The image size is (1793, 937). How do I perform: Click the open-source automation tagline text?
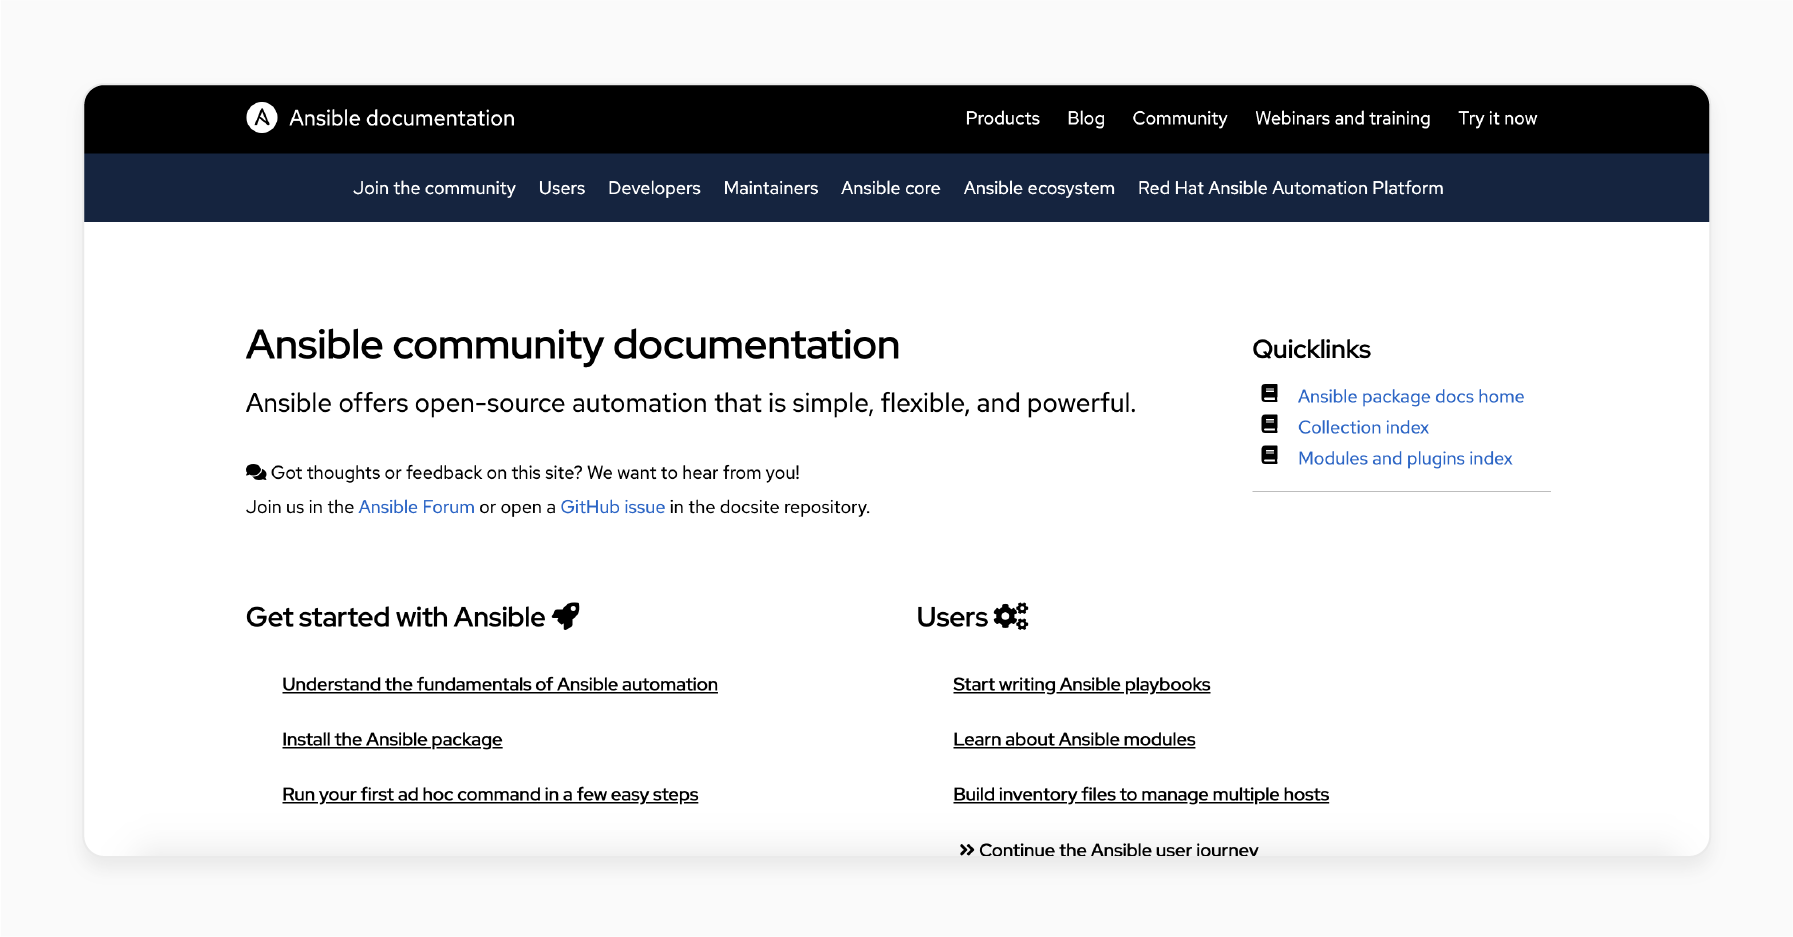(691, 403)
